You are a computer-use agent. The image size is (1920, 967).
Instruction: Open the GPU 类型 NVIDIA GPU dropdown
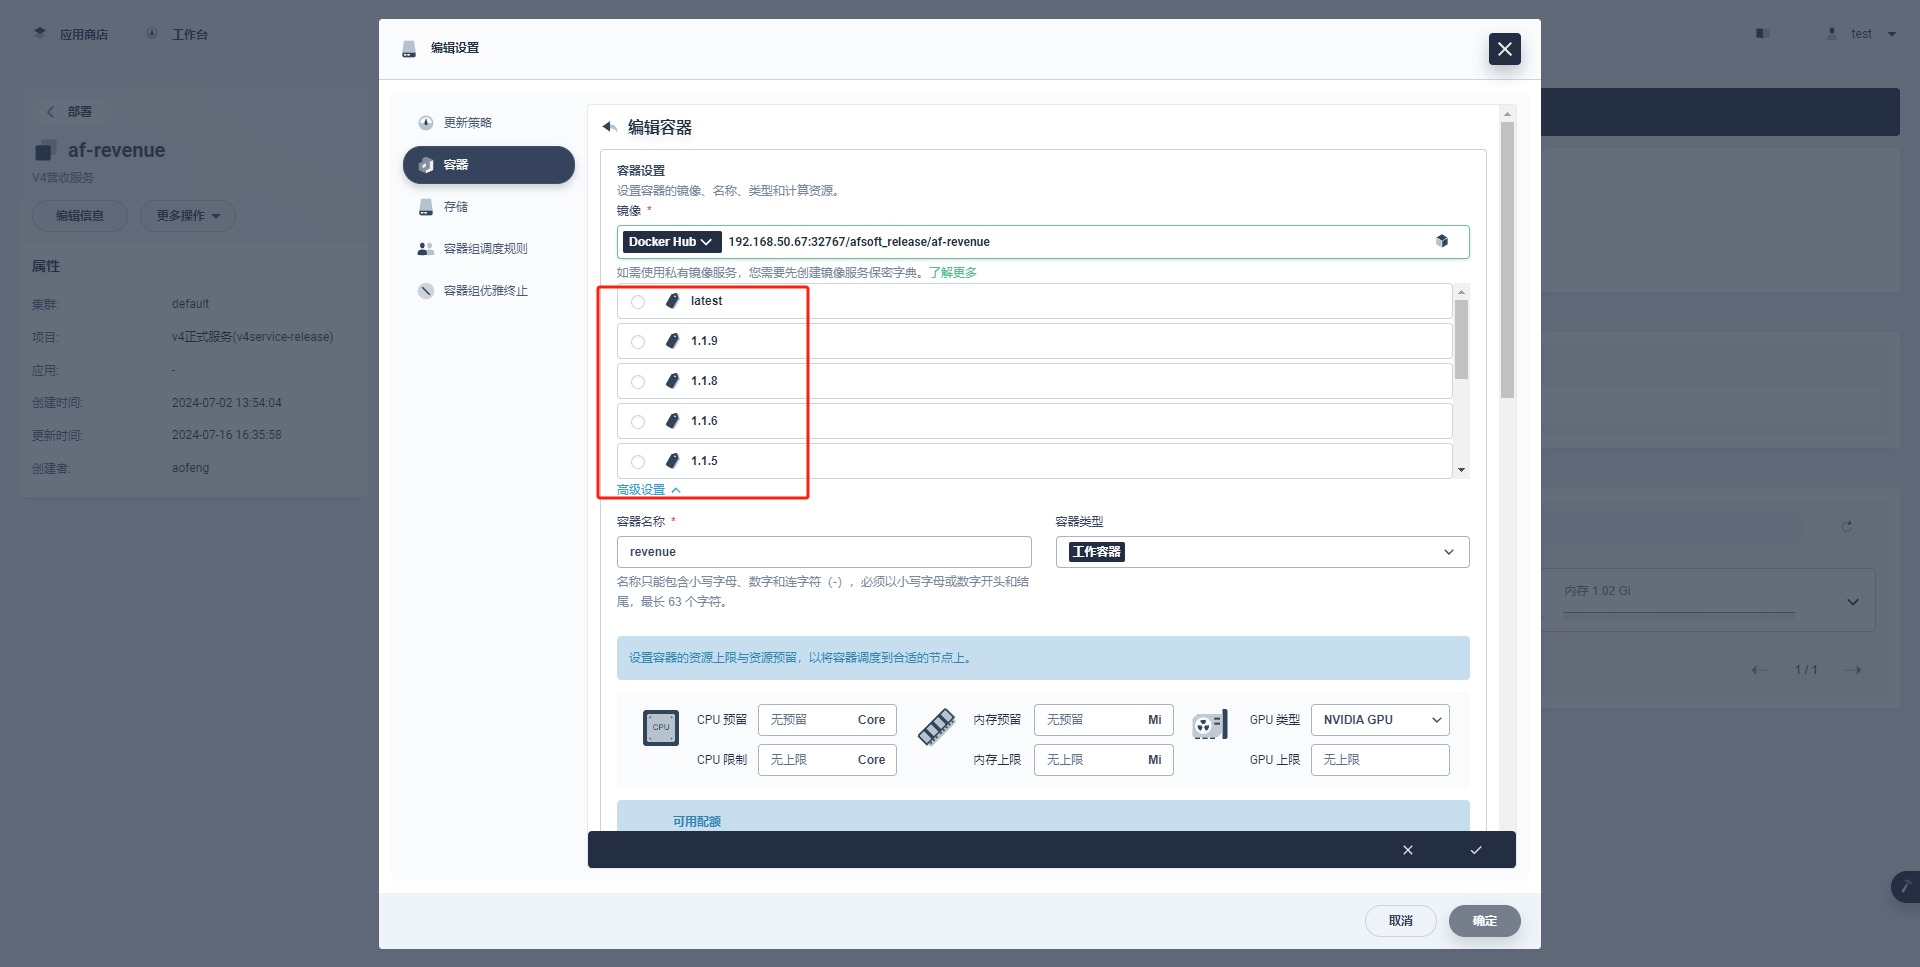coord(1380,720)
